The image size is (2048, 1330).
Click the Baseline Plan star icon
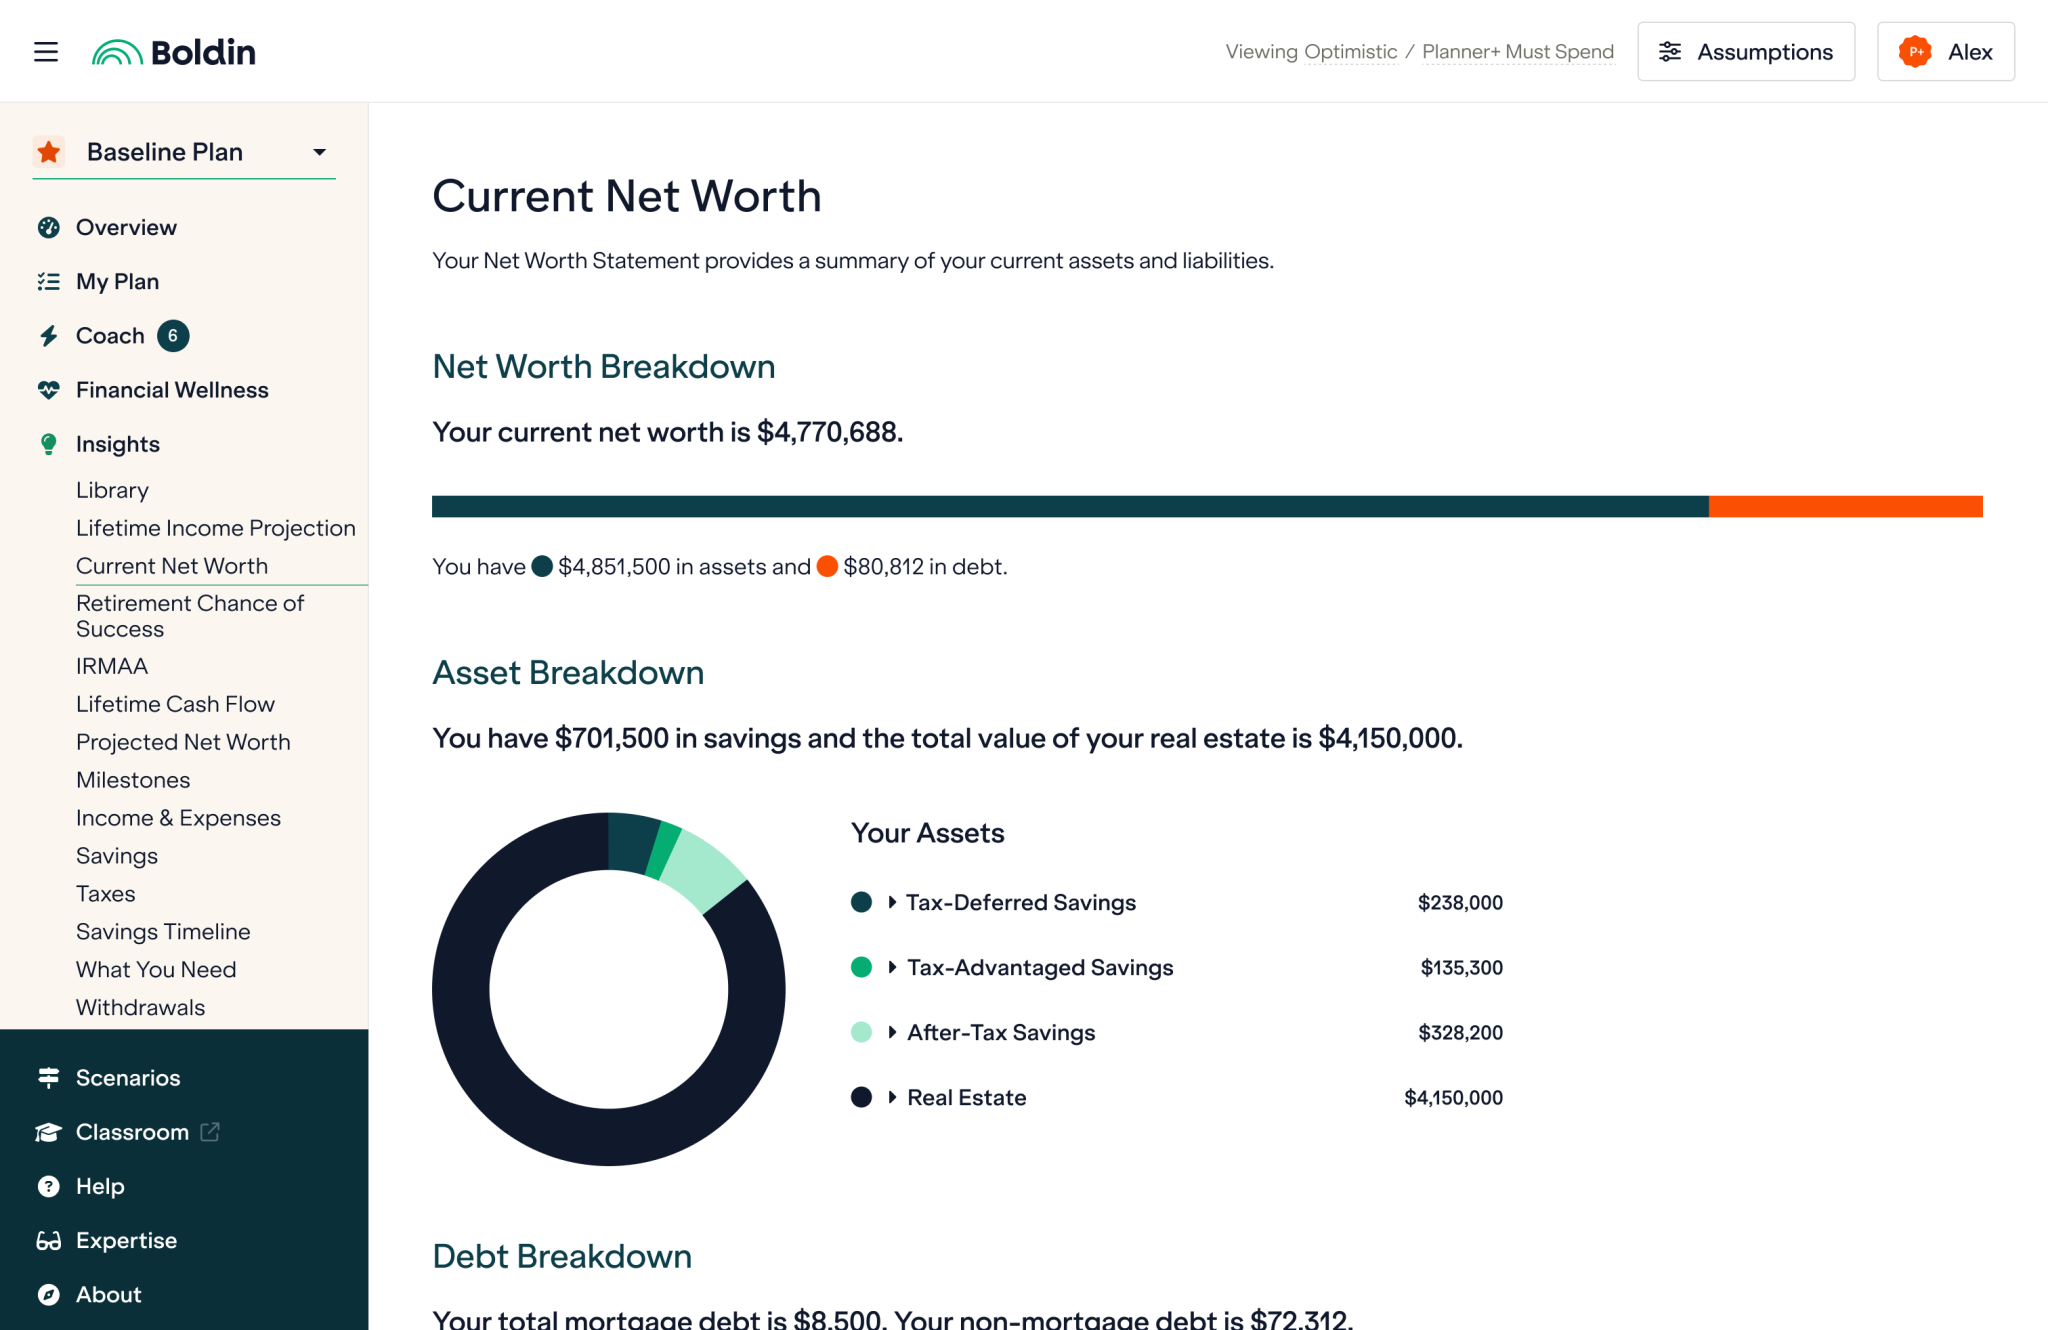point(49,152)
